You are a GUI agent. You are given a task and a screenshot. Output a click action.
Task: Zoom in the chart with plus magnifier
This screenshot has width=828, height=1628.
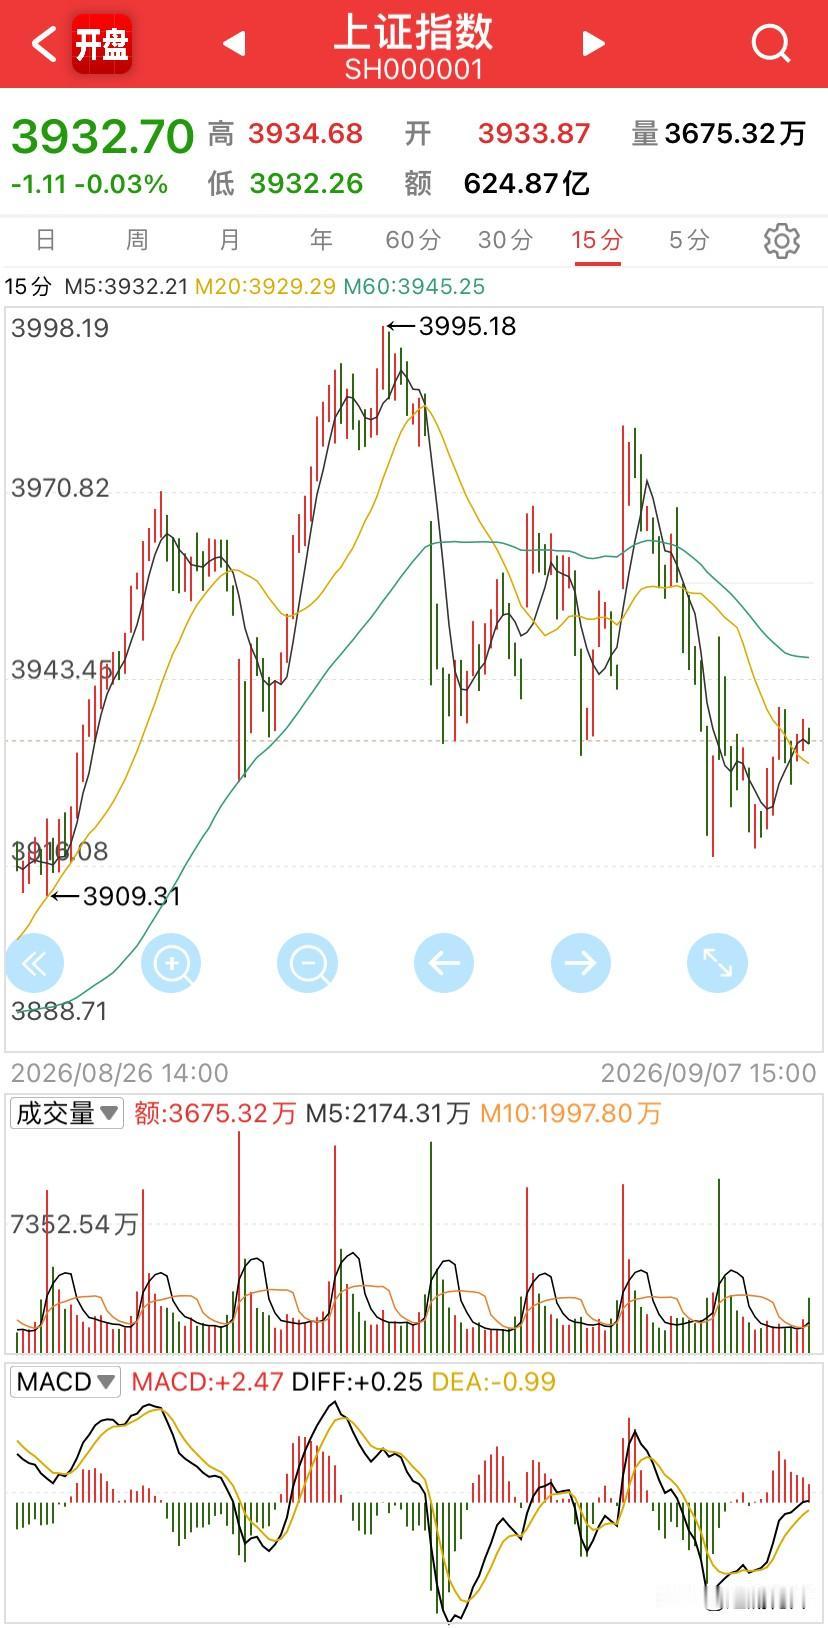[x=171, y=963]
